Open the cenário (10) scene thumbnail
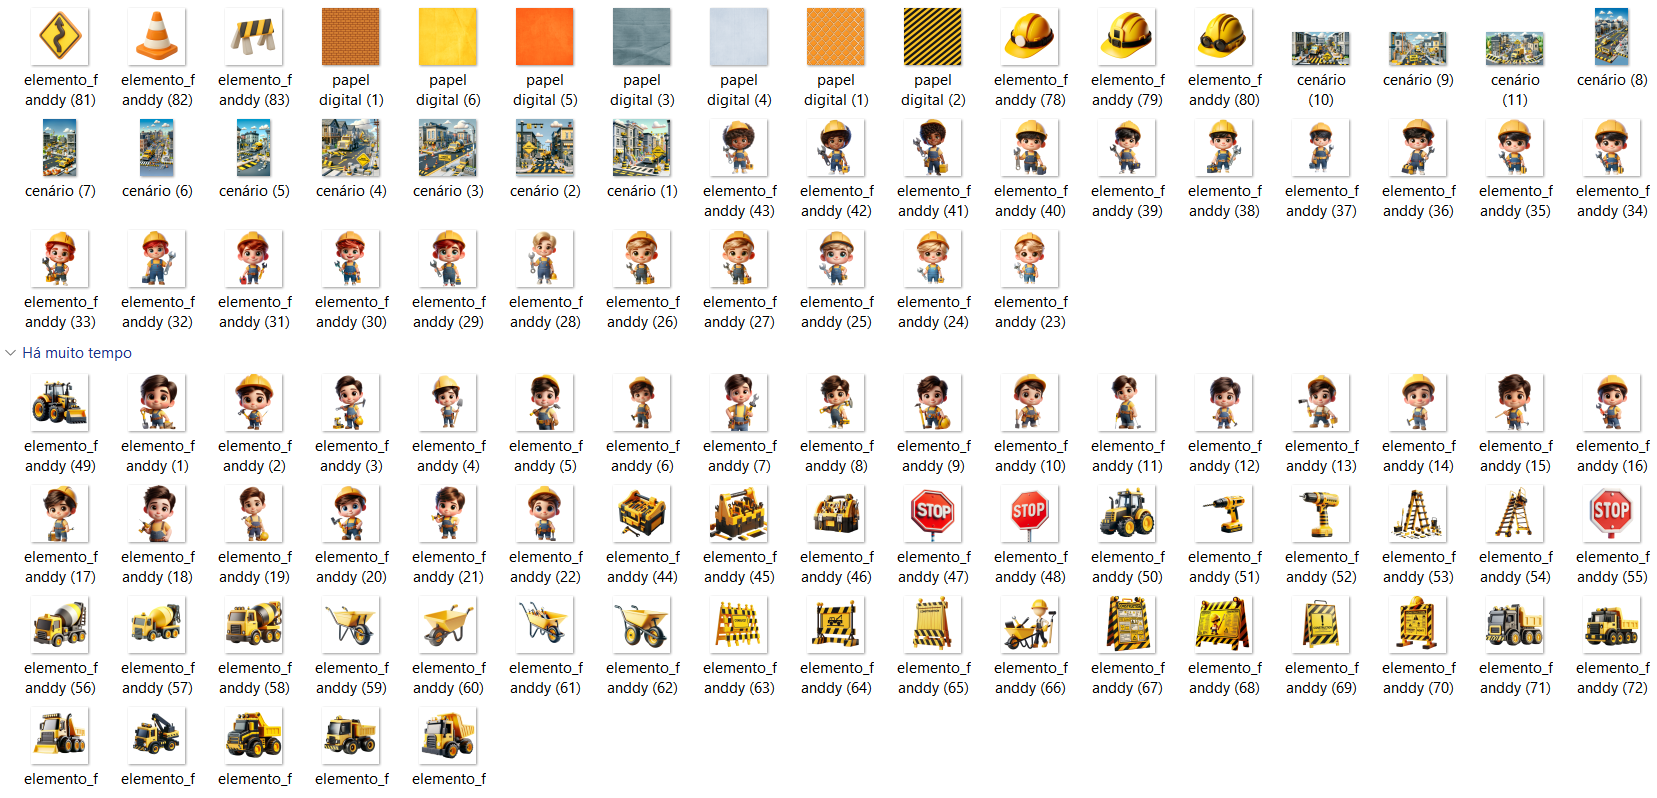The image size is (1657, 798). click(x=1321, y=48)
